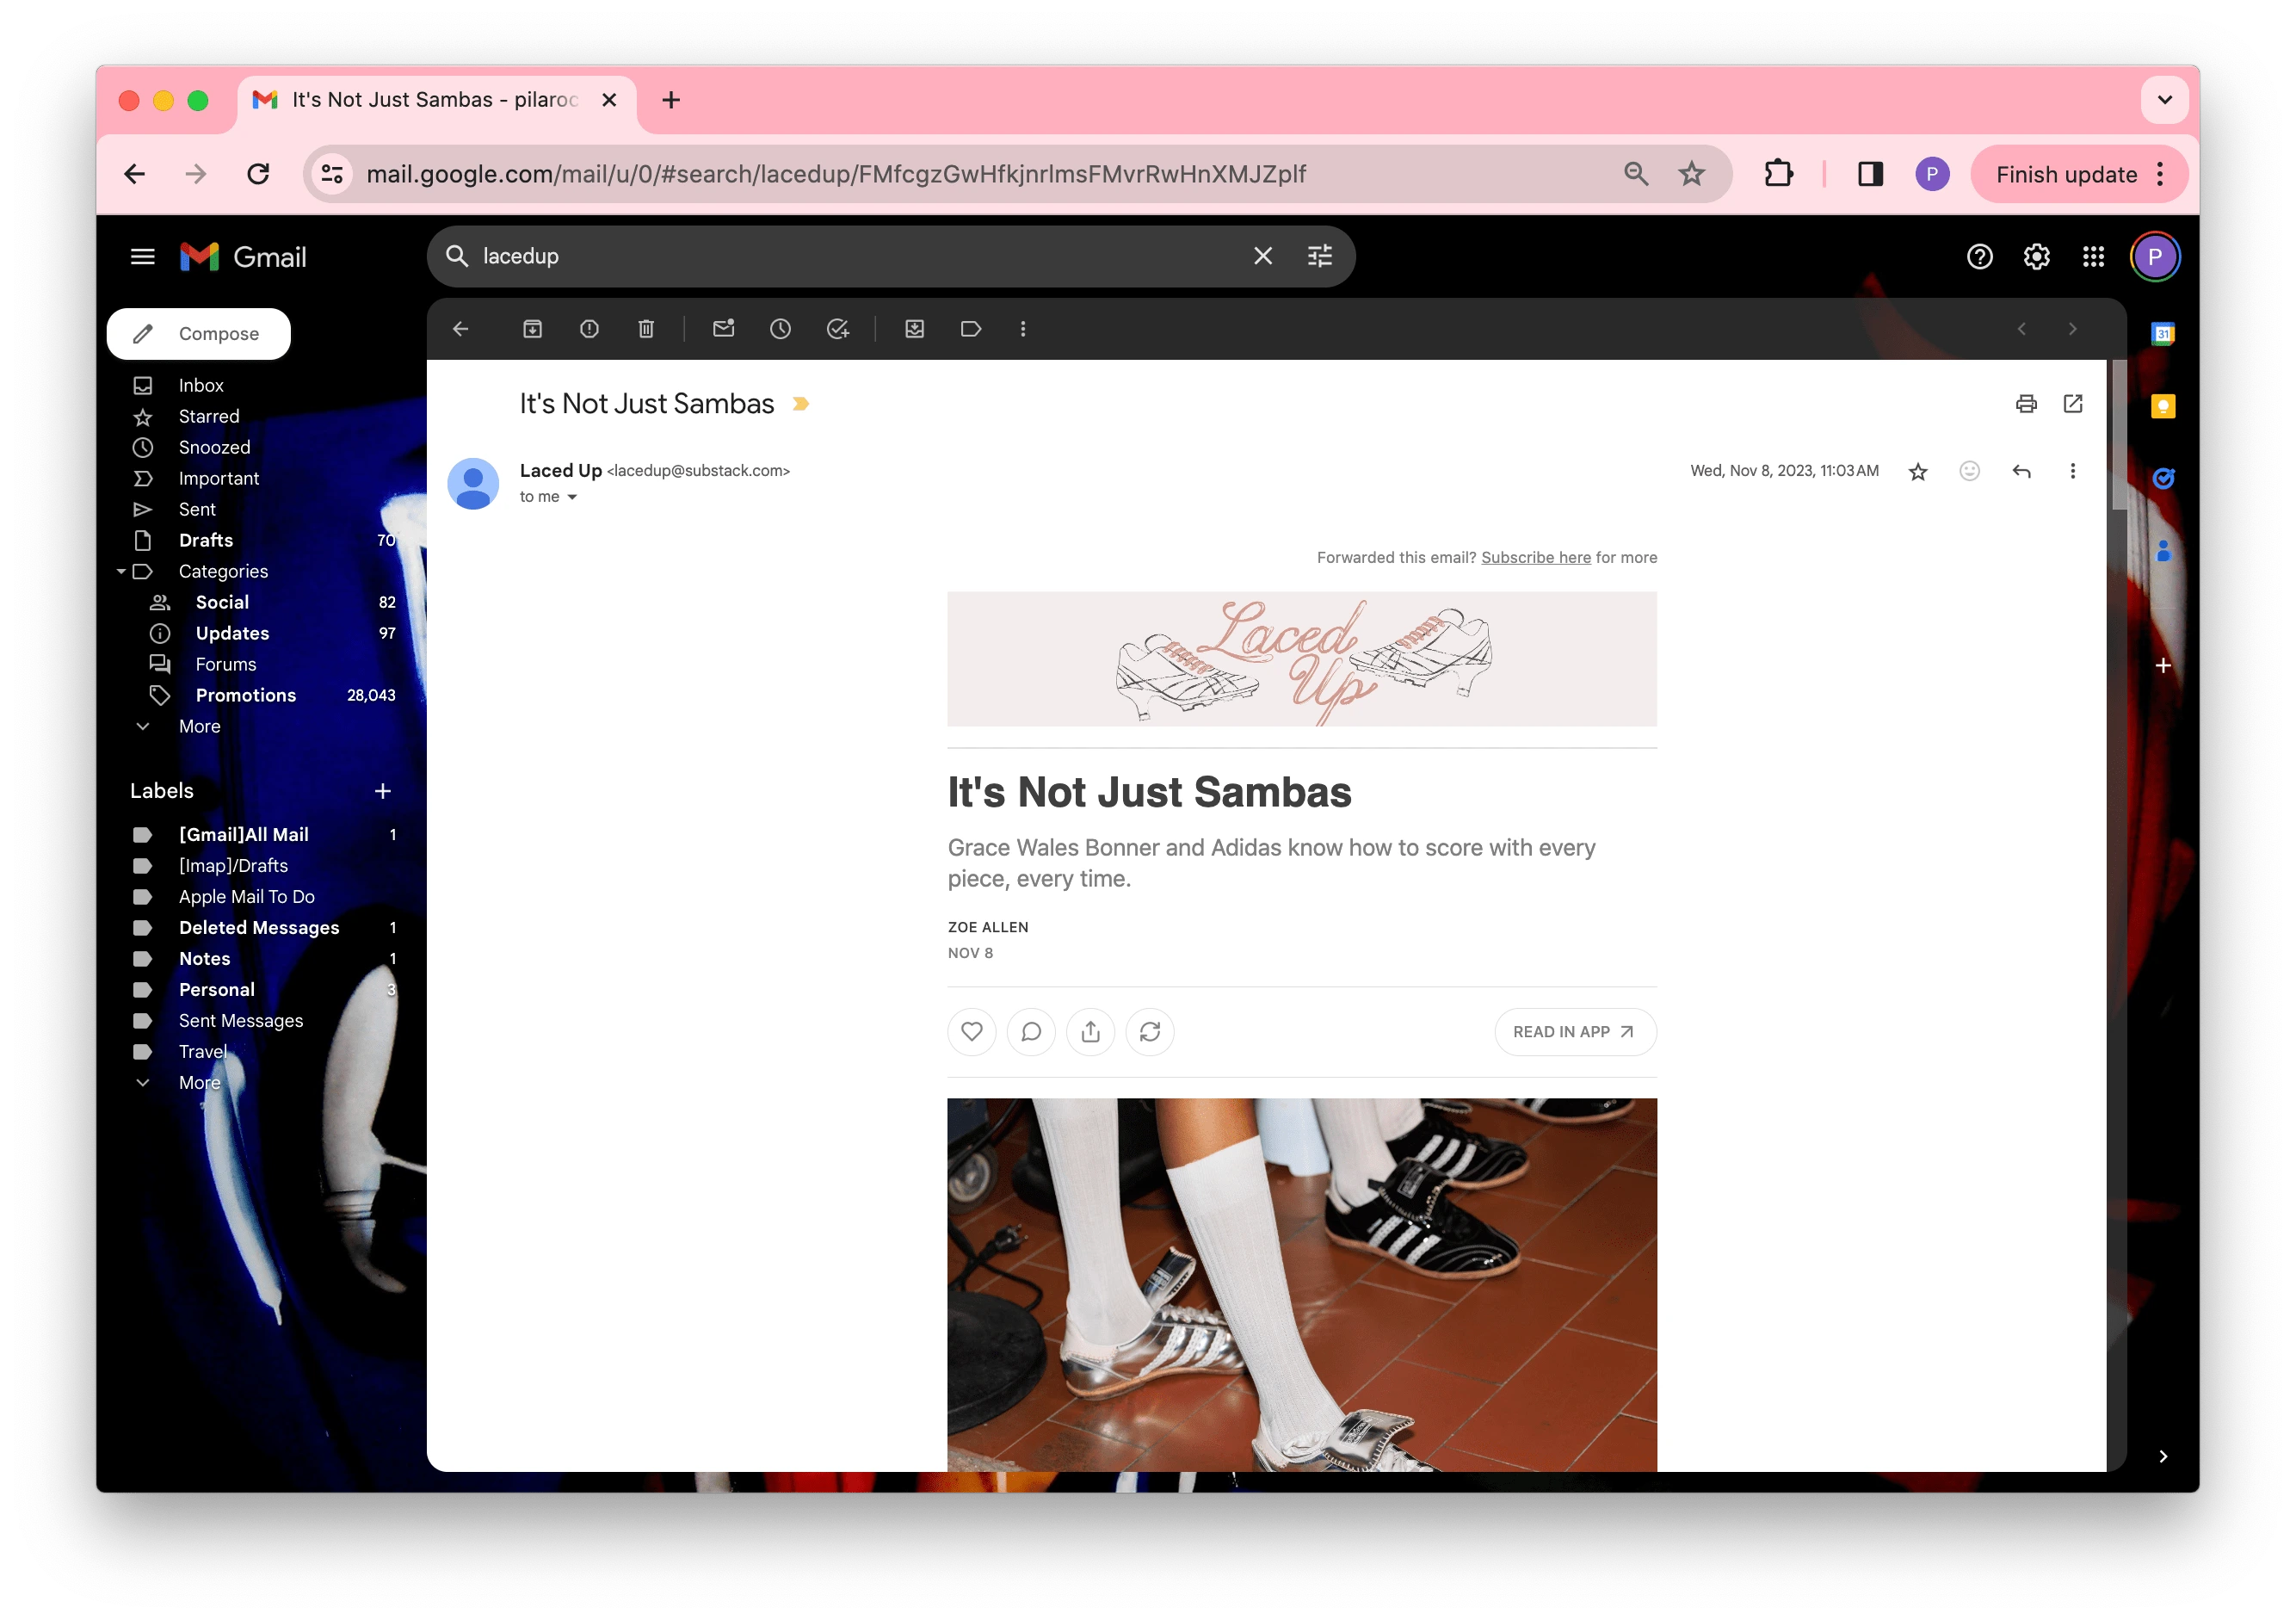
Task: Delete this email with trash icon
Action: pyautogui.click(x=646, y=329)
